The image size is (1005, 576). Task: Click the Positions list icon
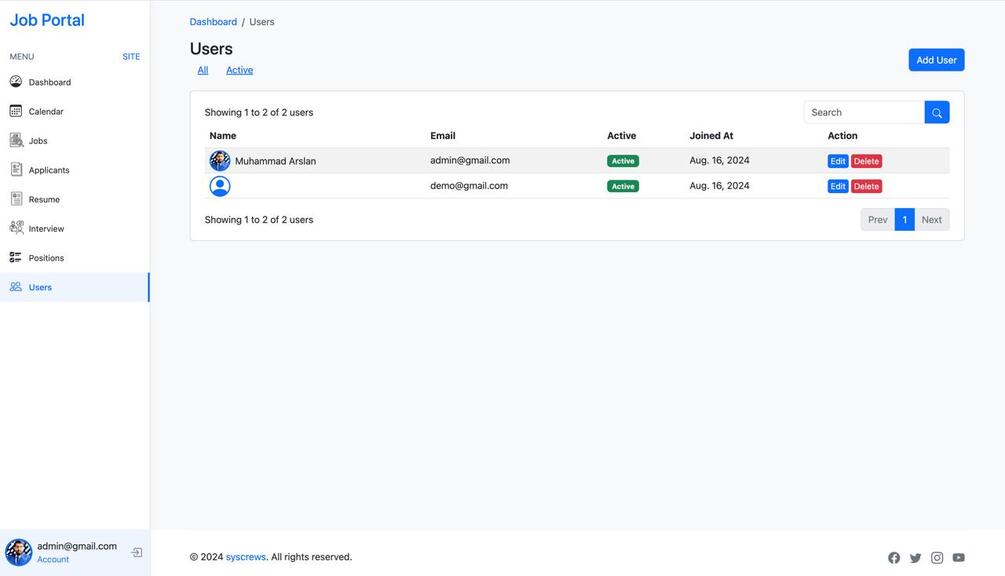(16, 257)
